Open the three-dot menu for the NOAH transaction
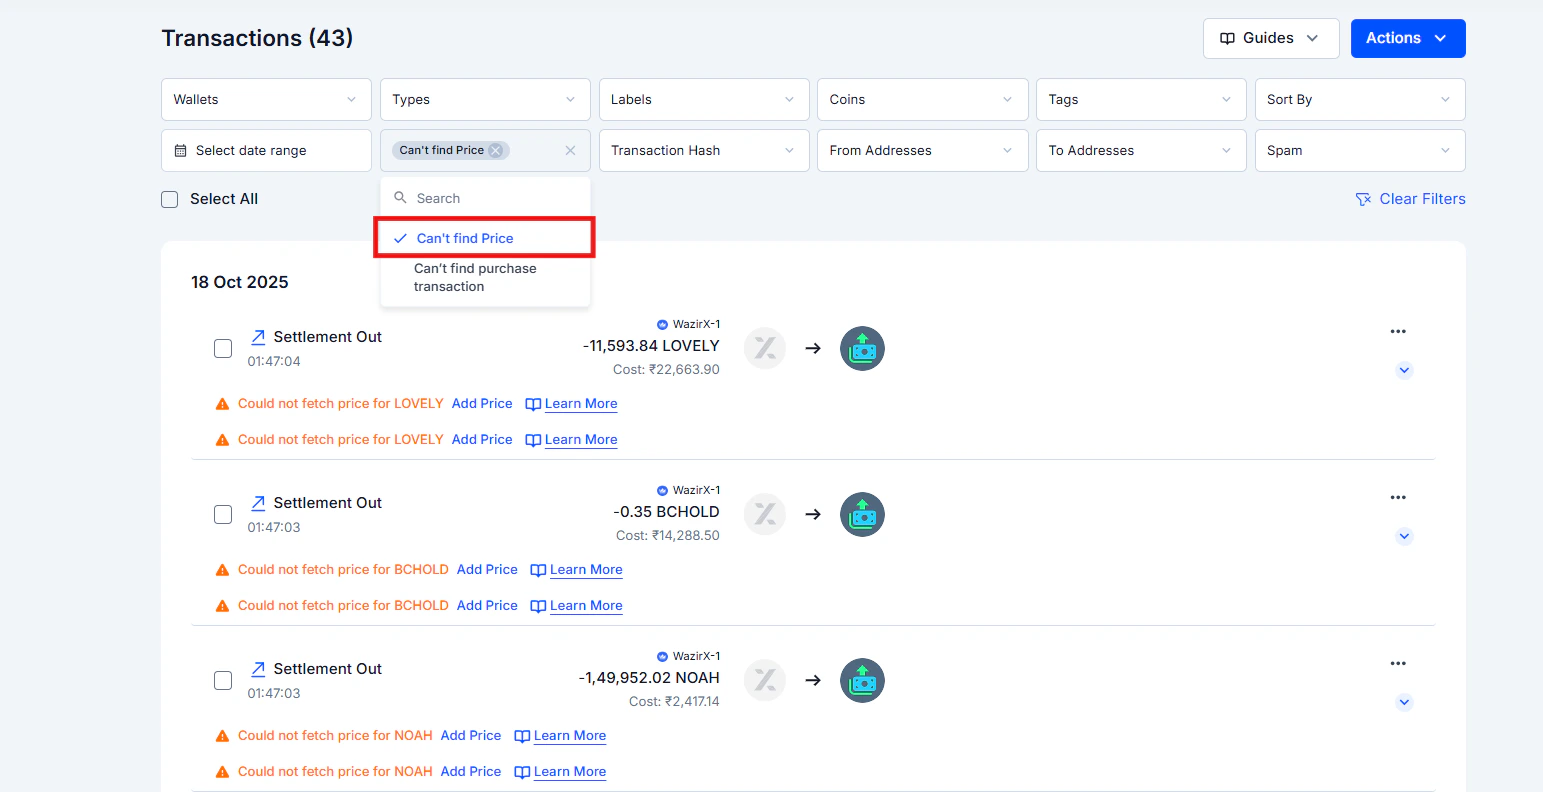The height and width of the screenshot is (792, 1543). [1398, 663]
